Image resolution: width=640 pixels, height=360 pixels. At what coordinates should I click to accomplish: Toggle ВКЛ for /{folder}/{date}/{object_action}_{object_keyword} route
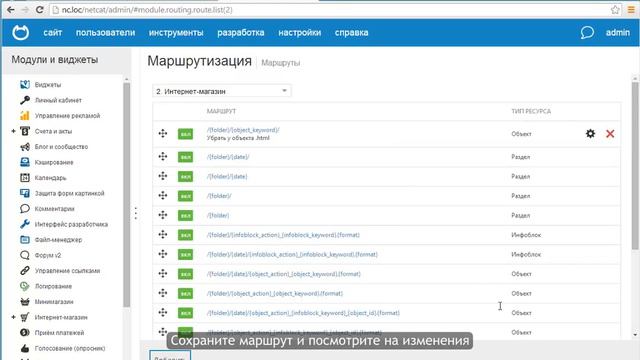(185, 274)
